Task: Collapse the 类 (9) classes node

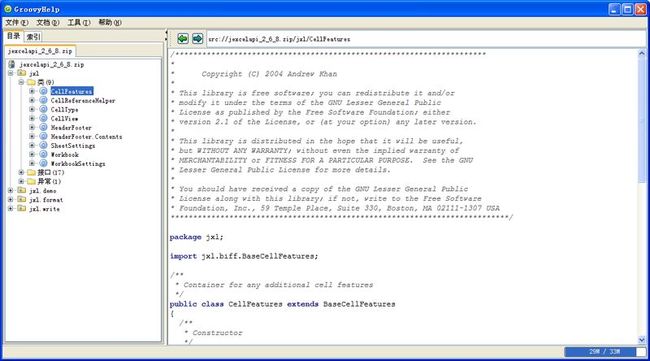Action: (x=21, y=82)
